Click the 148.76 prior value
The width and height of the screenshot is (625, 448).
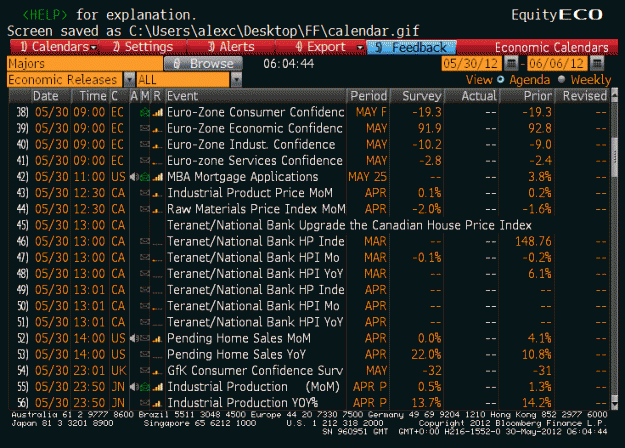[533, 242]
